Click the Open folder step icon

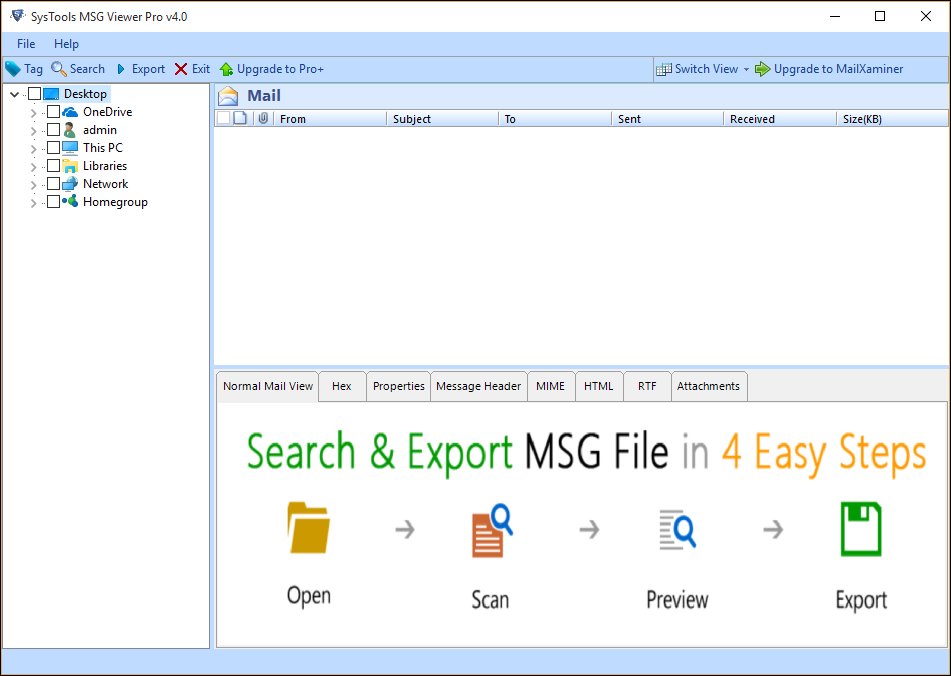pyautogui.click(x=309, y=527)
